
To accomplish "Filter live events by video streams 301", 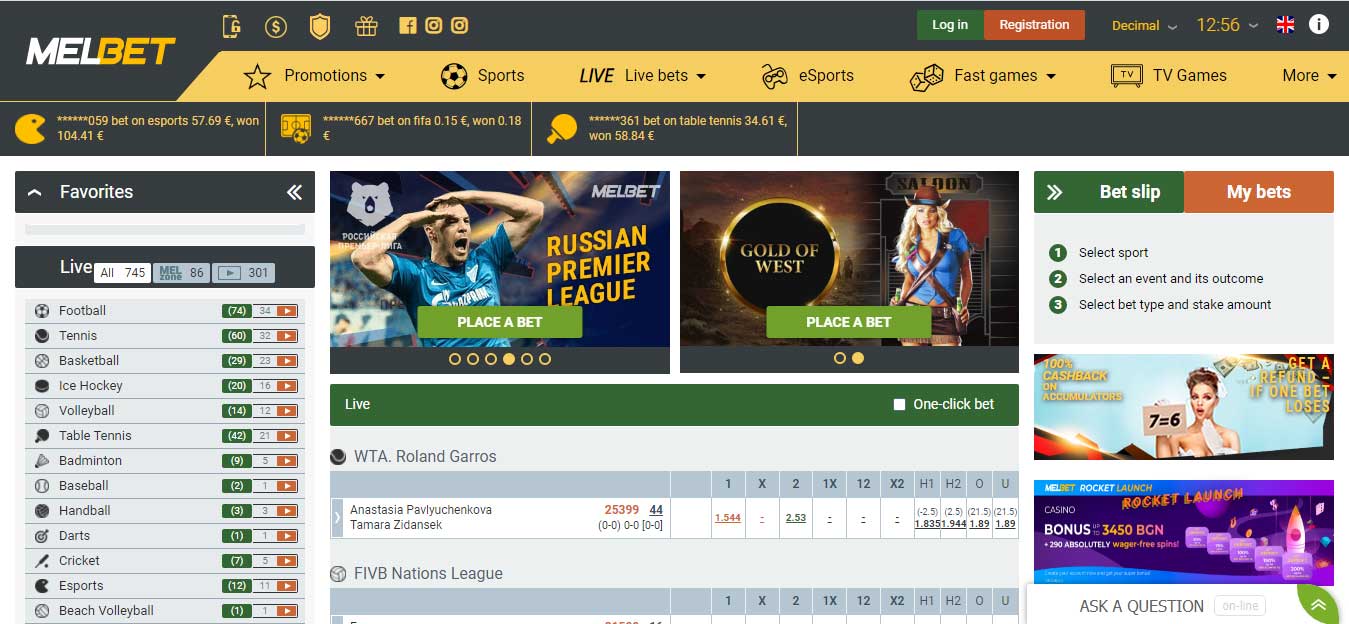I will pyautogui.click(x=244, y=272).
